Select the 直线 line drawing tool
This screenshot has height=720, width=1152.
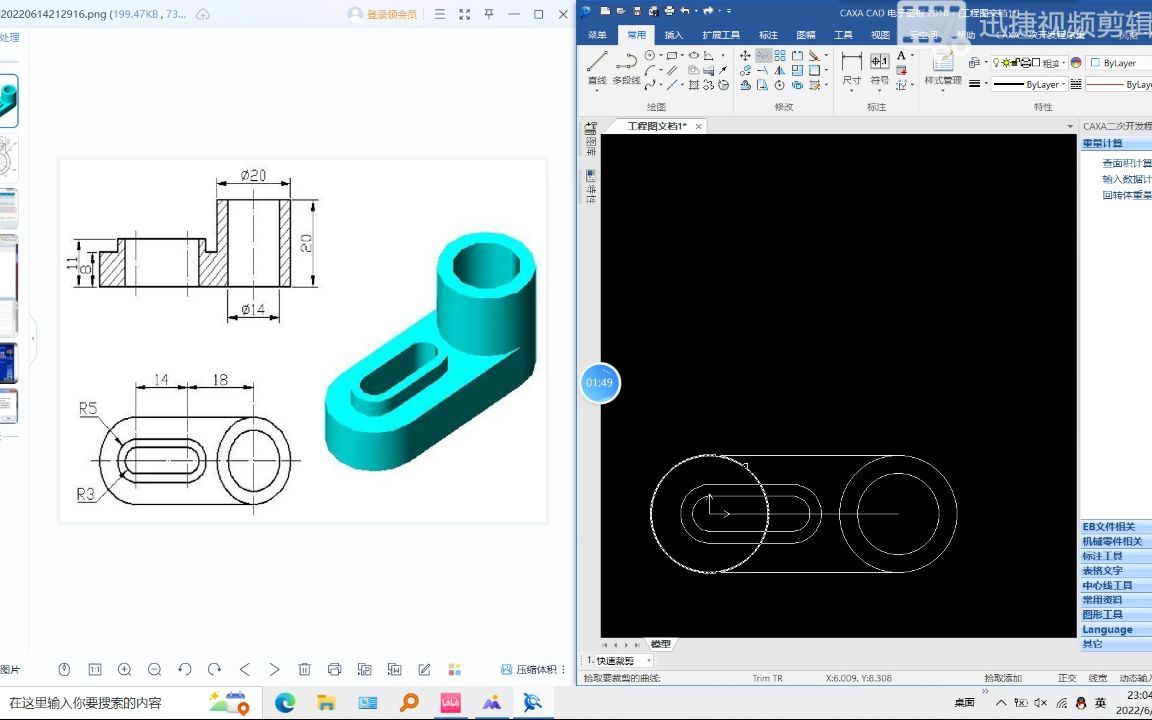[597, 68]
